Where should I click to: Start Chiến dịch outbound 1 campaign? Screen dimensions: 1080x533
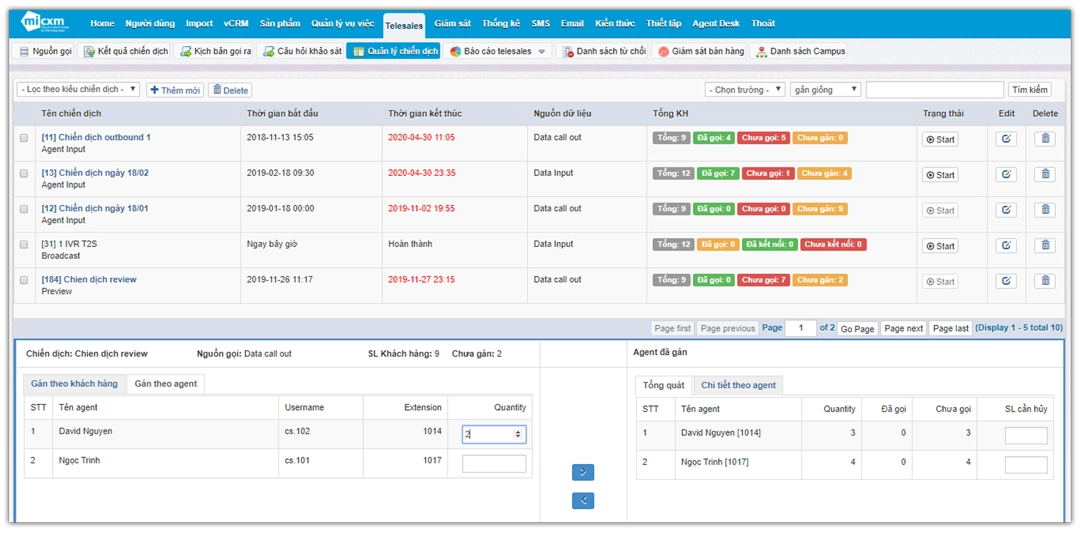(x=940, y=140)
